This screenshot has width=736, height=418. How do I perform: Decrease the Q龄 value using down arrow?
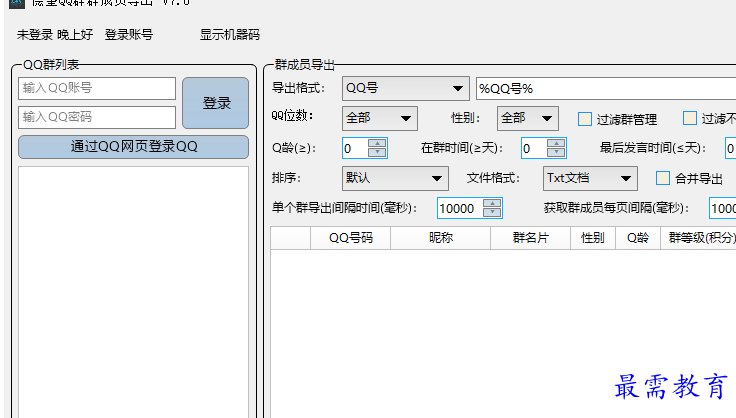(x=377, y=152)
